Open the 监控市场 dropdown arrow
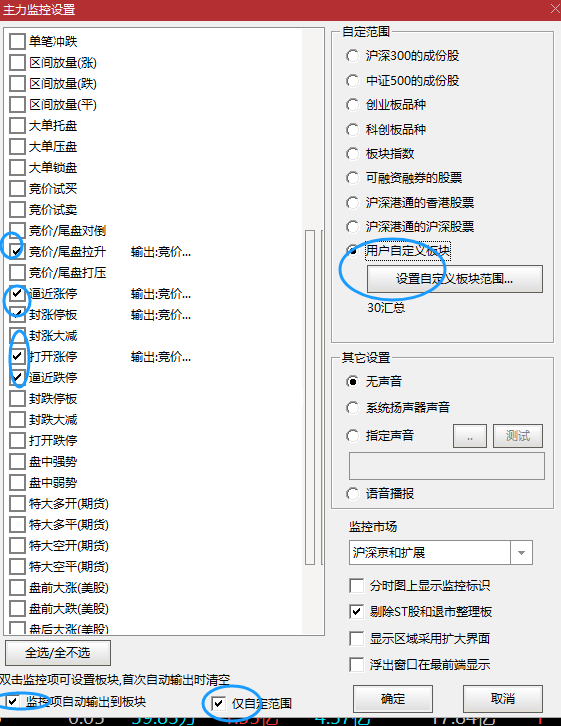Viewport: 561px width, 726px height. pos(521,552)
